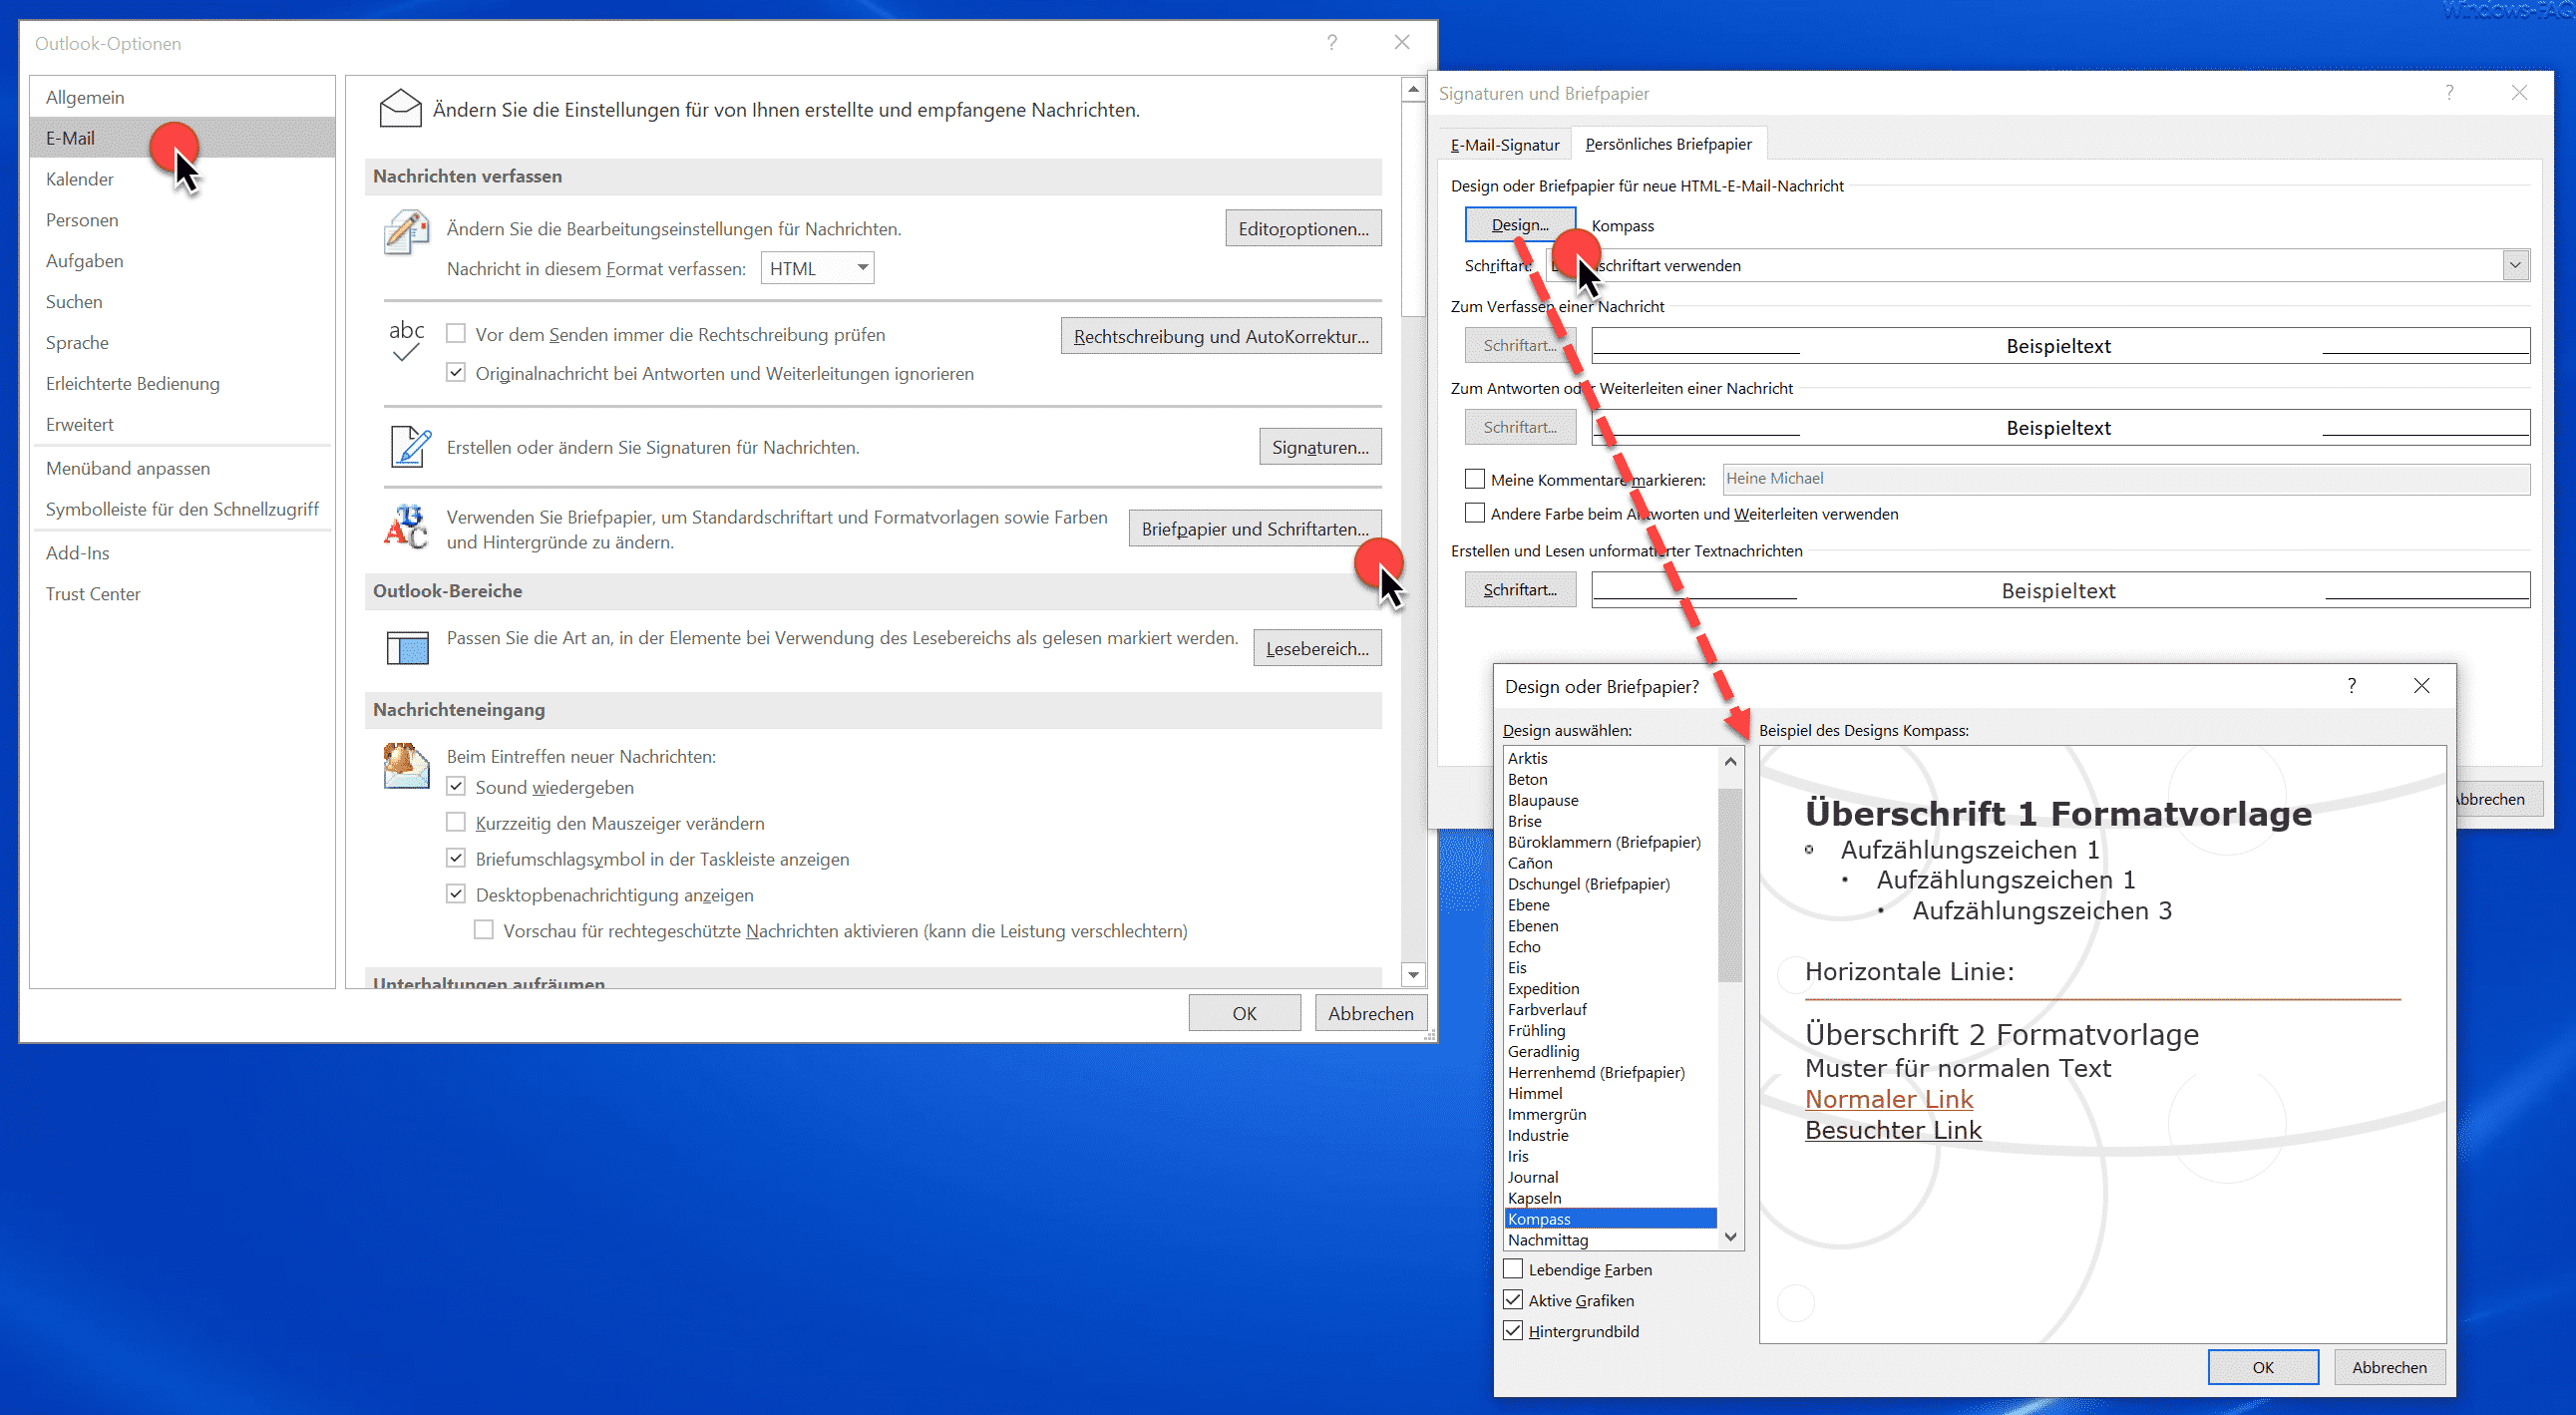This screenshot has width=2576, height=1415.
Task: Open the HTML message format dropdown
Action: coord(817,268)
